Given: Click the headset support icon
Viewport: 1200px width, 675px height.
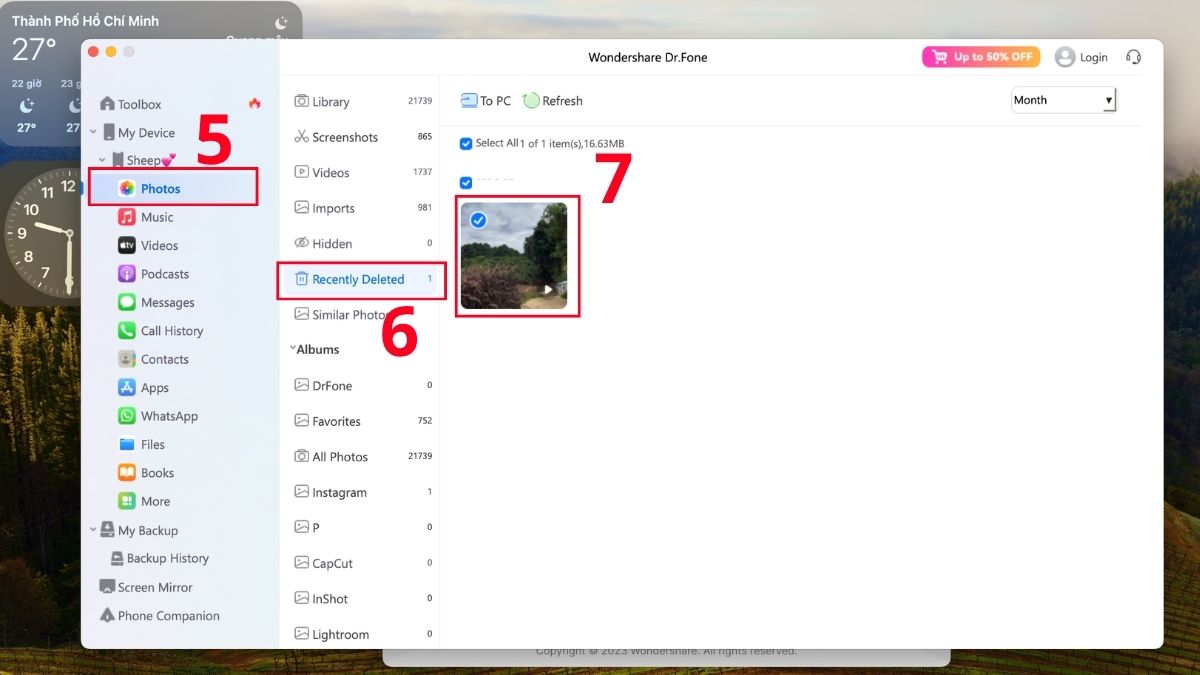Looking at the screenshot, I should [1133, 57].
